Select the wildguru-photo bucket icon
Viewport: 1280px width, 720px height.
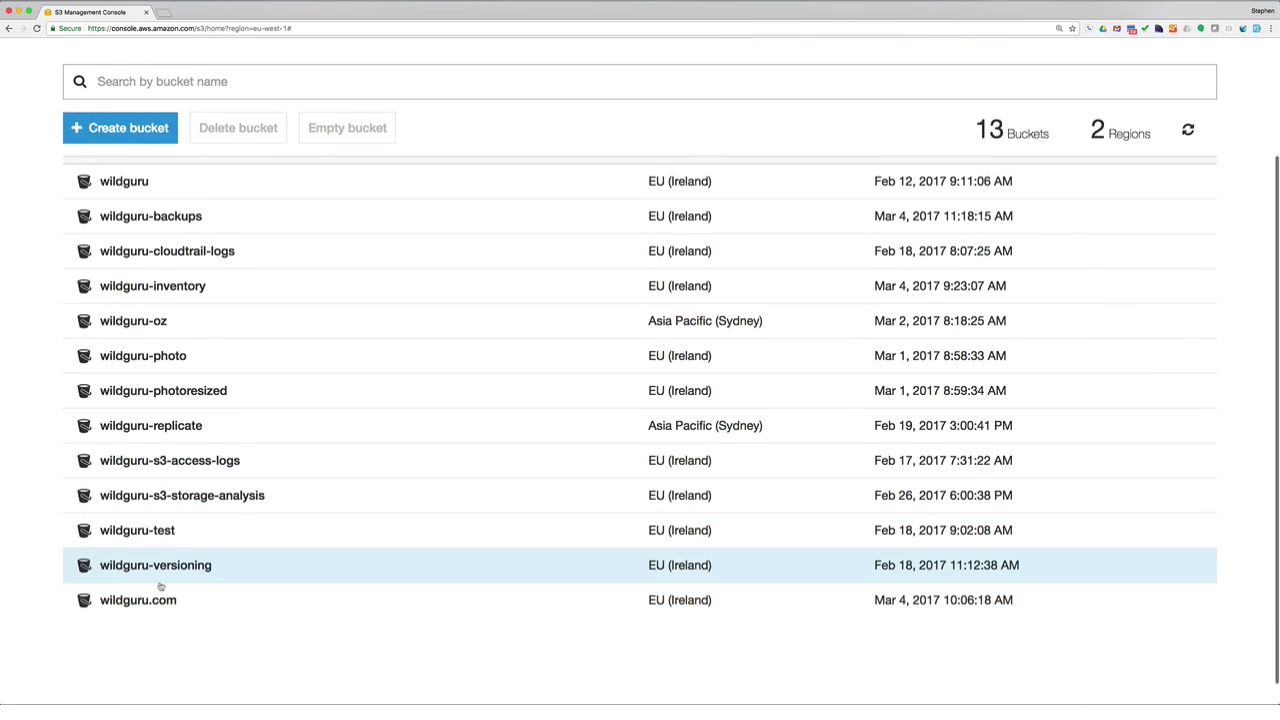click(84, 356)
